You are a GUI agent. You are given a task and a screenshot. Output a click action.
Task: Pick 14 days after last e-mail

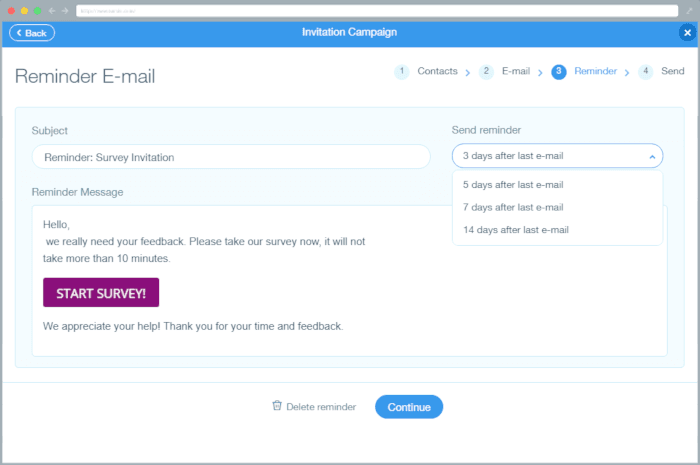pyautogui.click(x=516, y=230)
